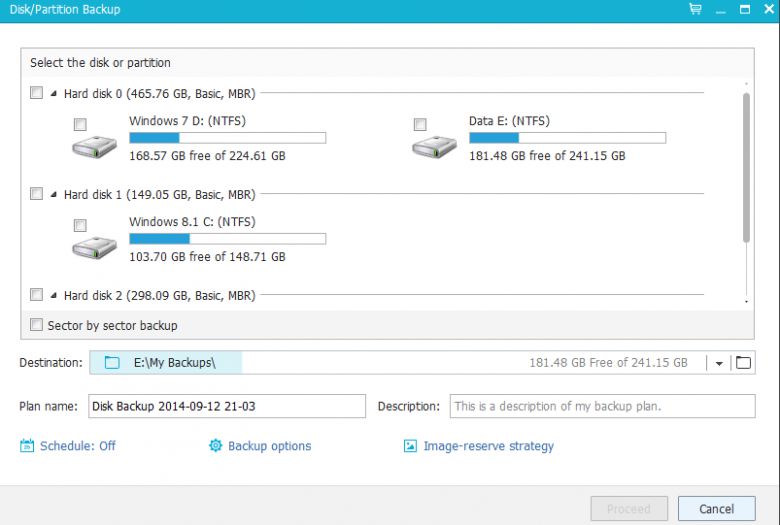Check the Hard disk 2 checkbox
Image resolution: width=780 pixels, height=525 pixels.
coord(36,295)
